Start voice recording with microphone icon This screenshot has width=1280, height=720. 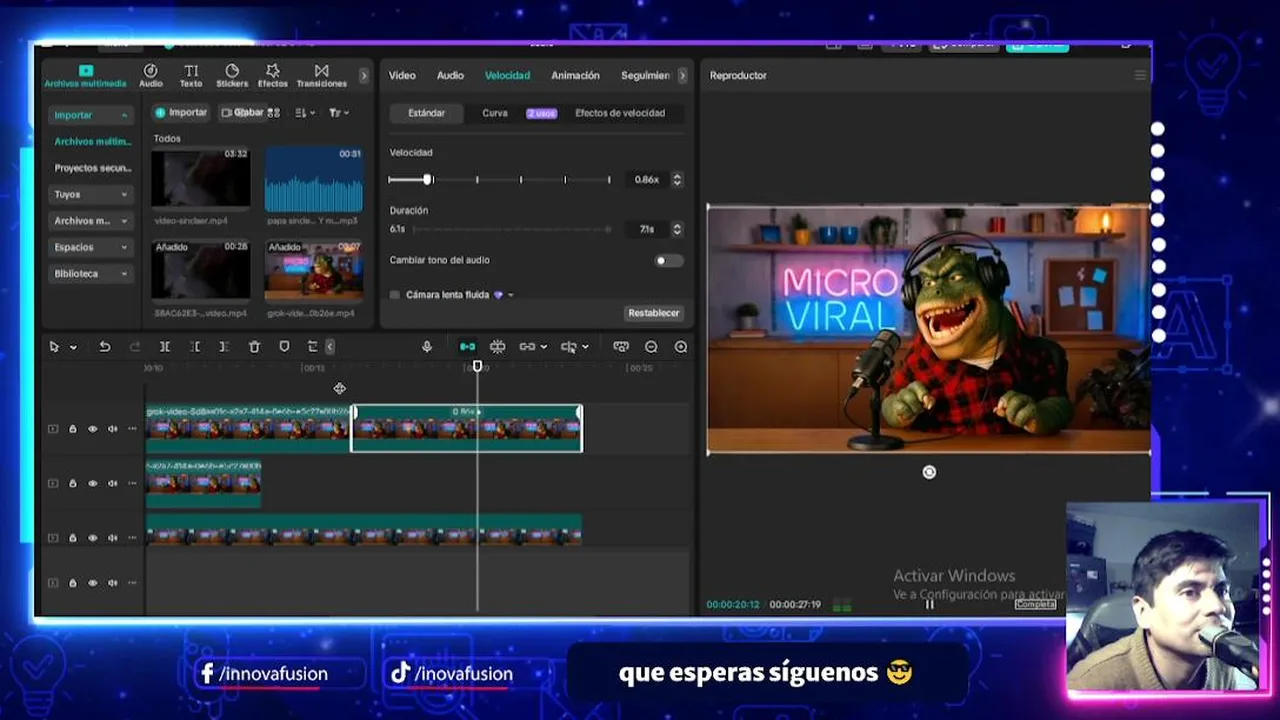pos(427,347)
